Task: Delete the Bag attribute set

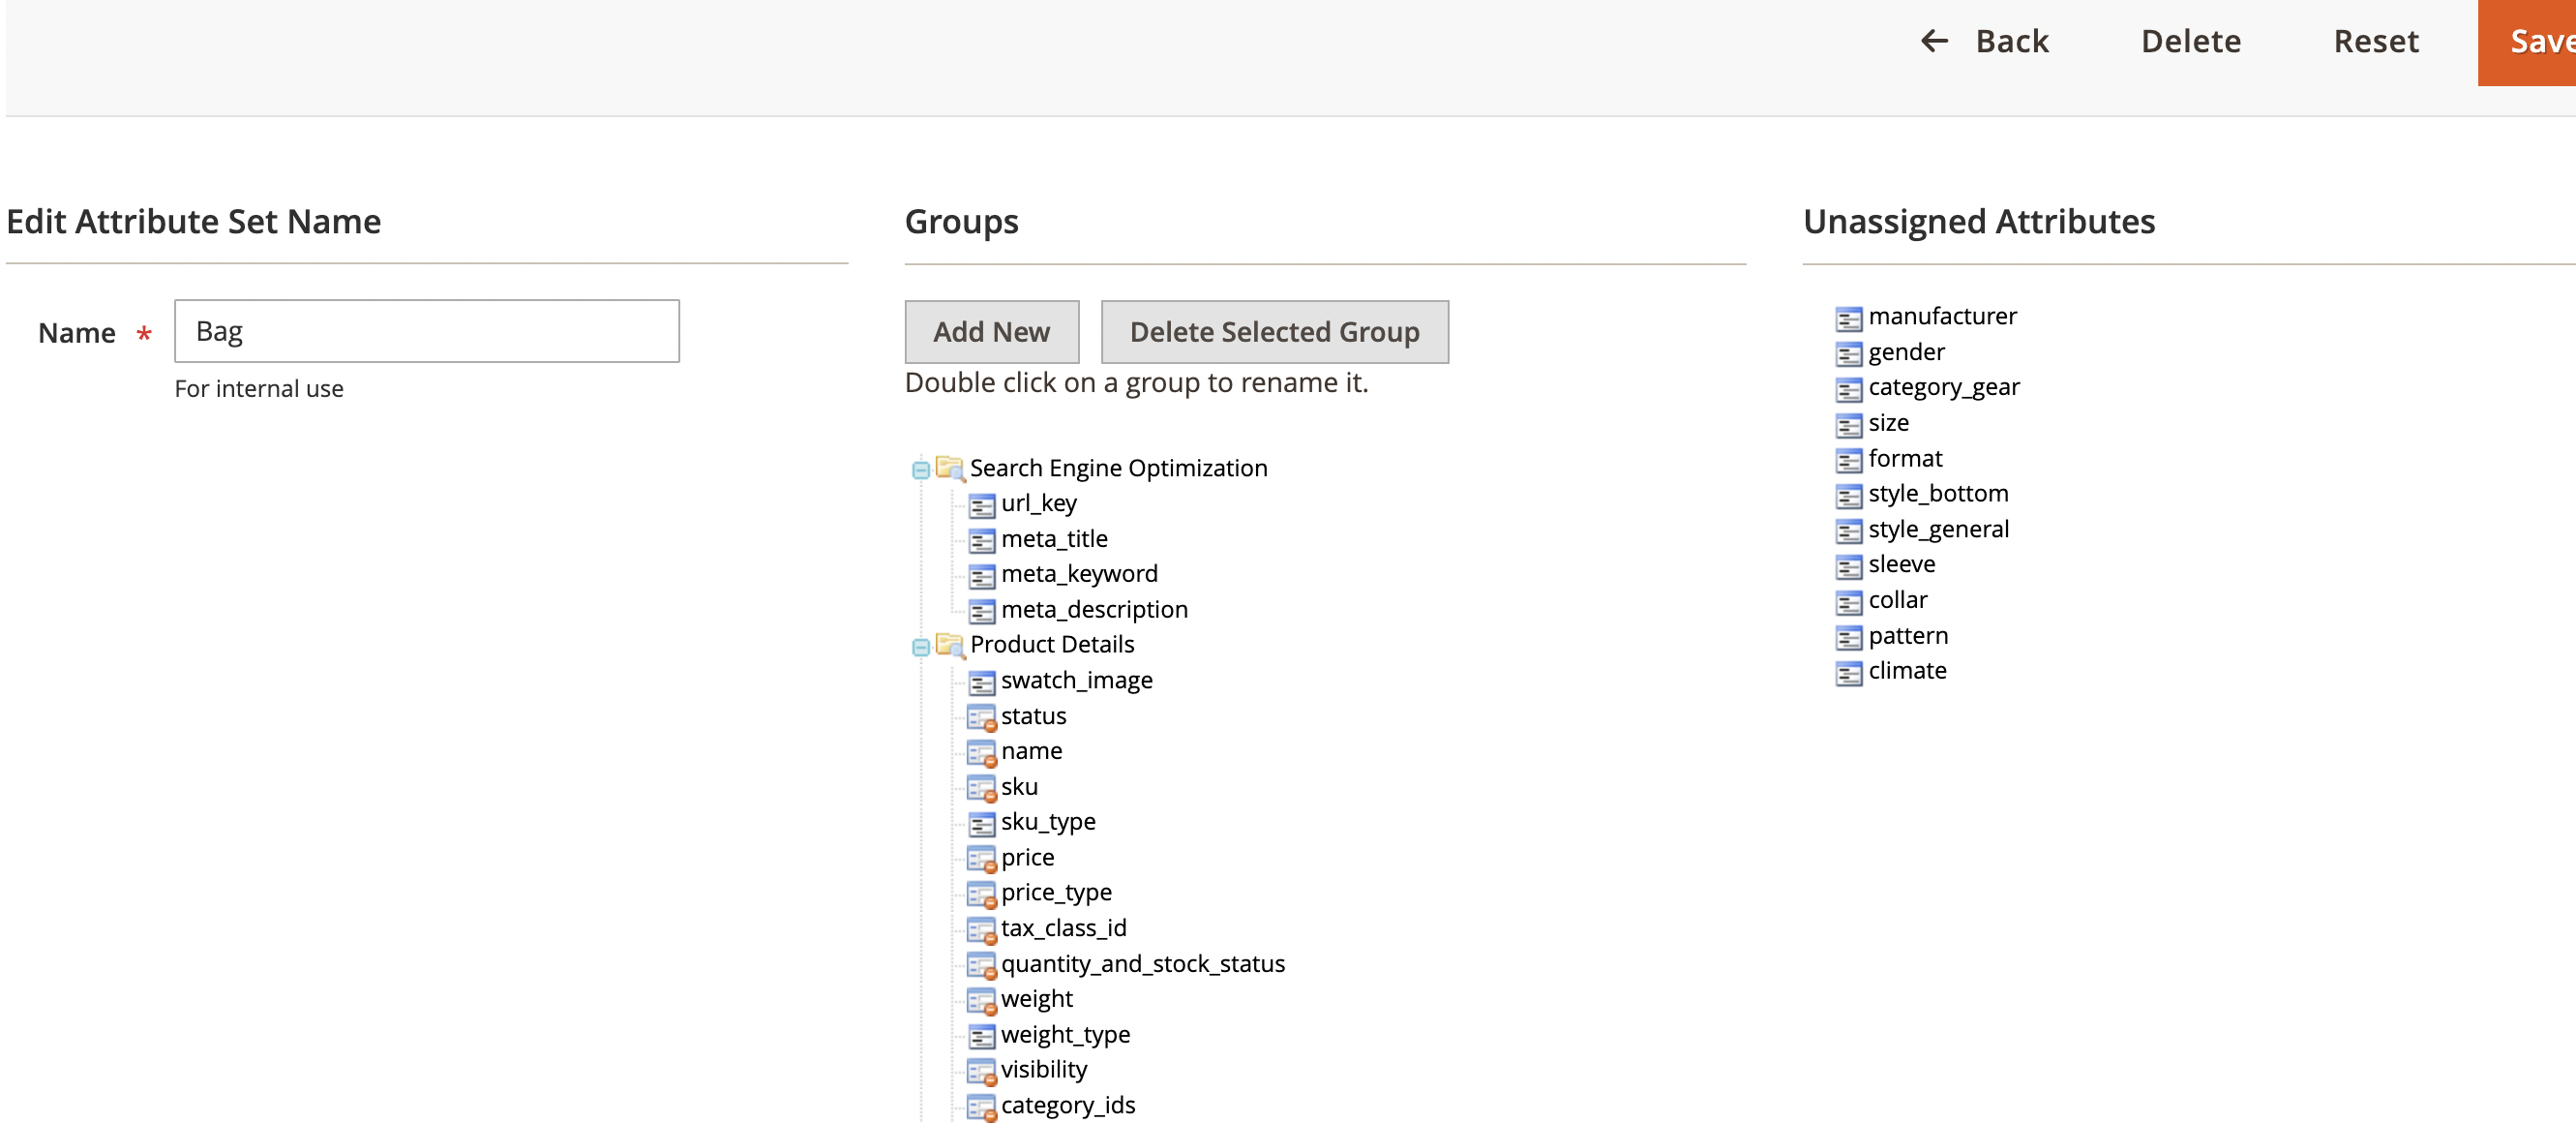Action: [2190, 41]
